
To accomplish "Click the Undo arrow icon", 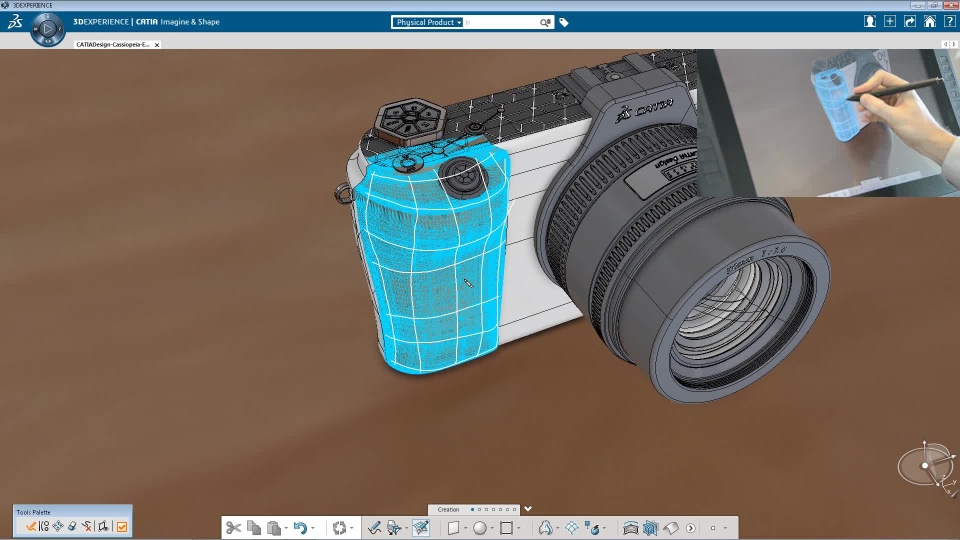I will click(300, 528).
